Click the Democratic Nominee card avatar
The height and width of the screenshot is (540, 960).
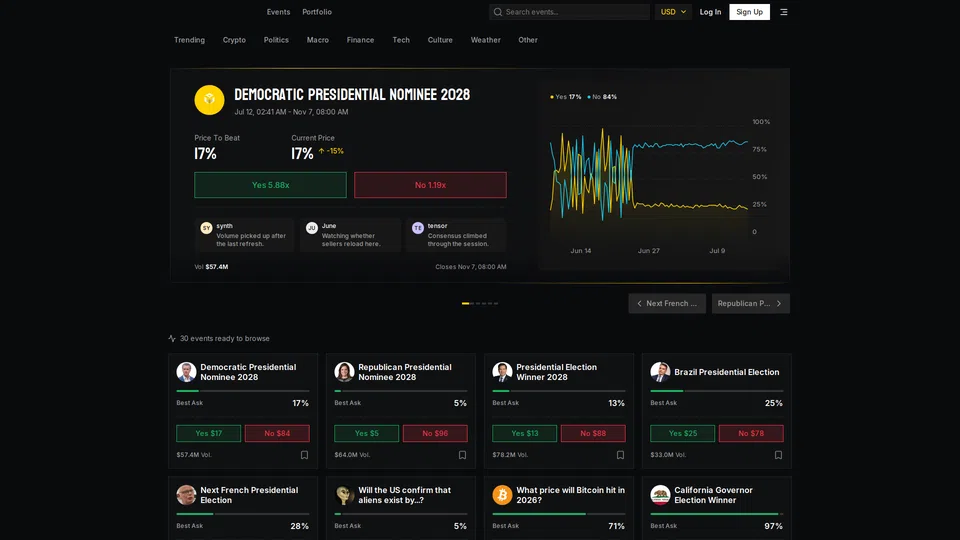186,372
